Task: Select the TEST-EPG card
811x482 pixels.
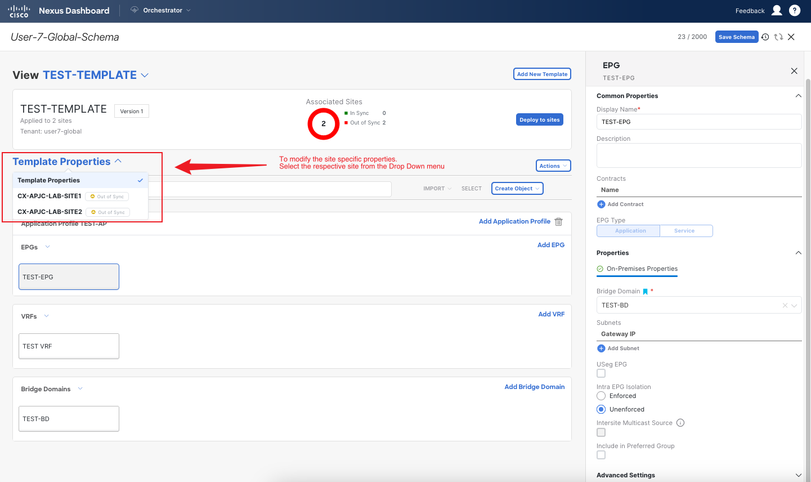Action: 69,277
